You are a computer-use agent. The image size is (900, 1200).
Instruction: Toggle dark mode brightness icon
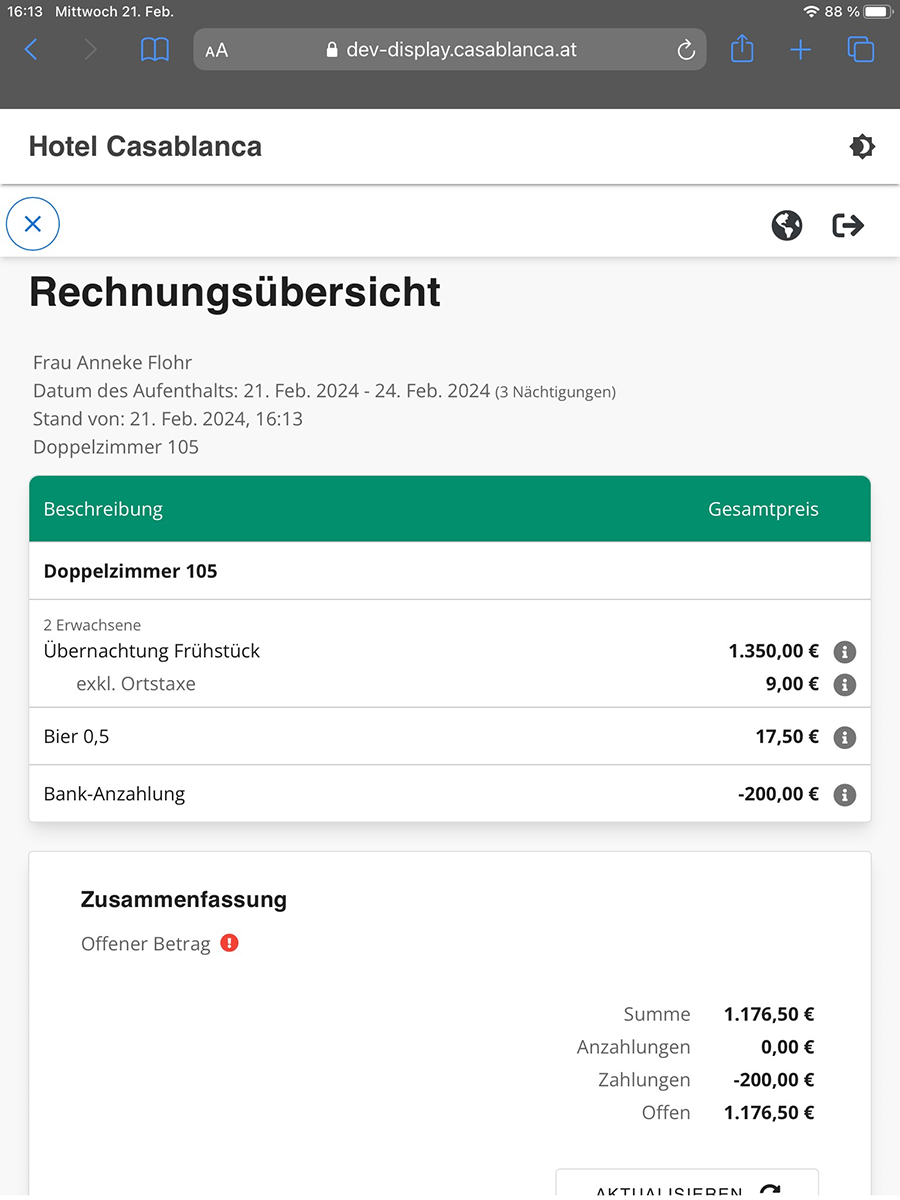click(x=861, y=147)
